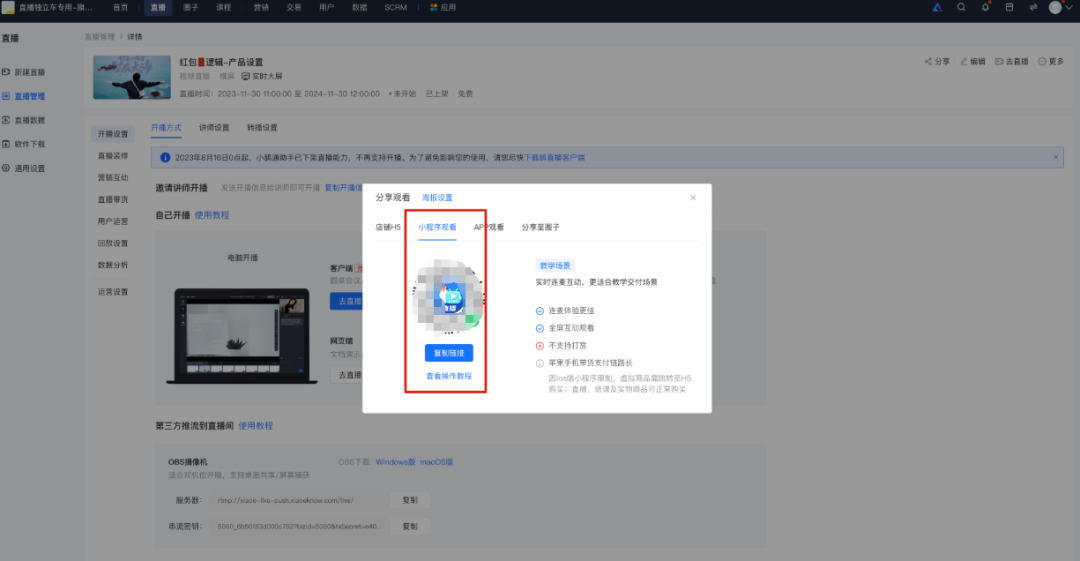Click the blue triangle logo icon in top bar
The image size is (1080, 561).
937,8
